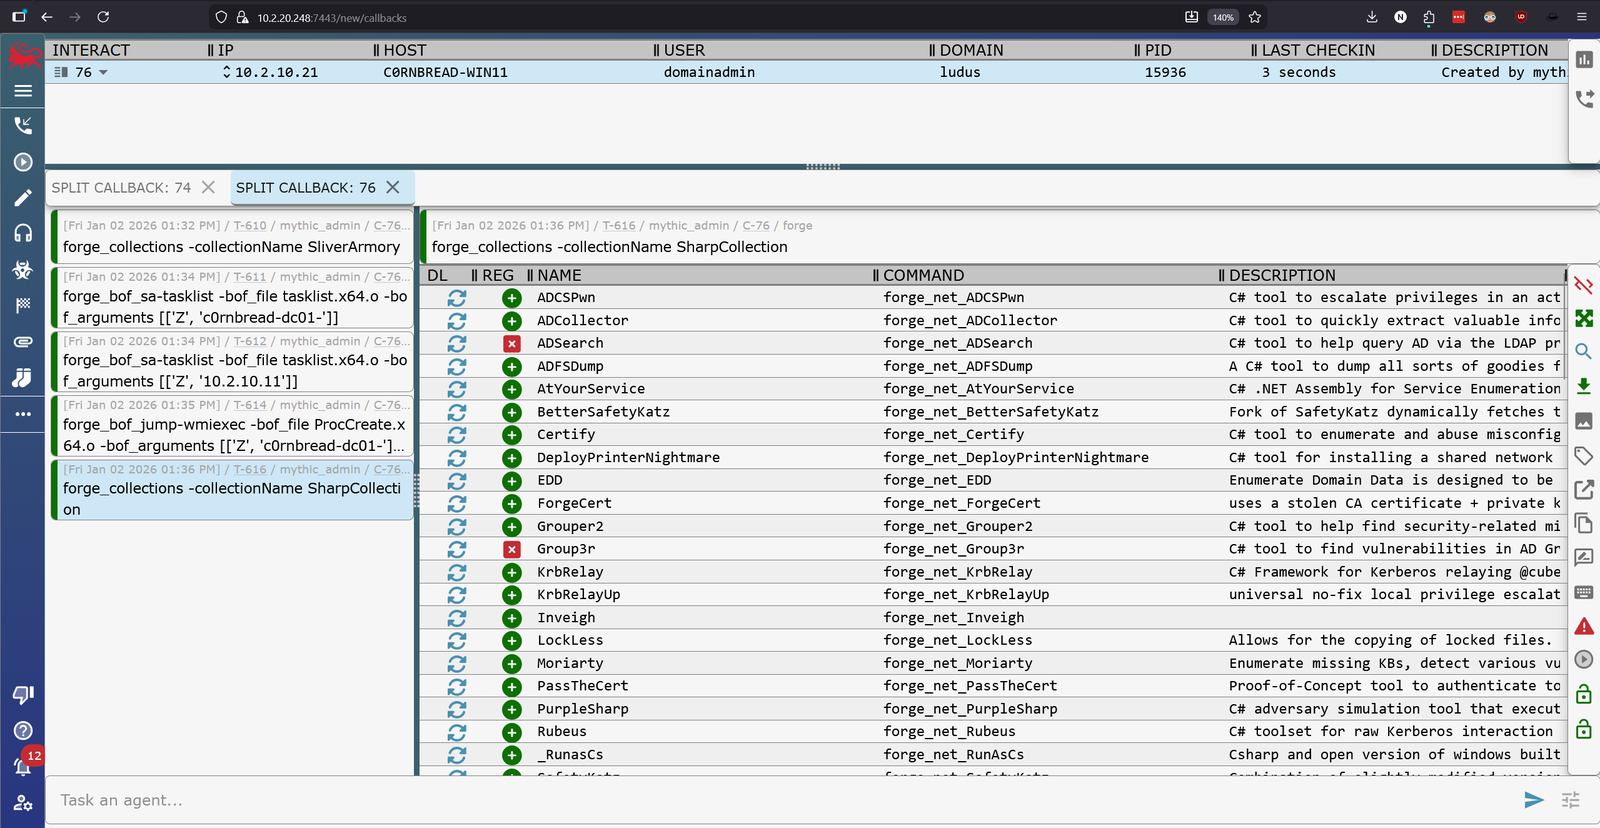1600x828 pixels.
Task: Focus the 'Task an agent...' input field
Action: pos(785,800)
